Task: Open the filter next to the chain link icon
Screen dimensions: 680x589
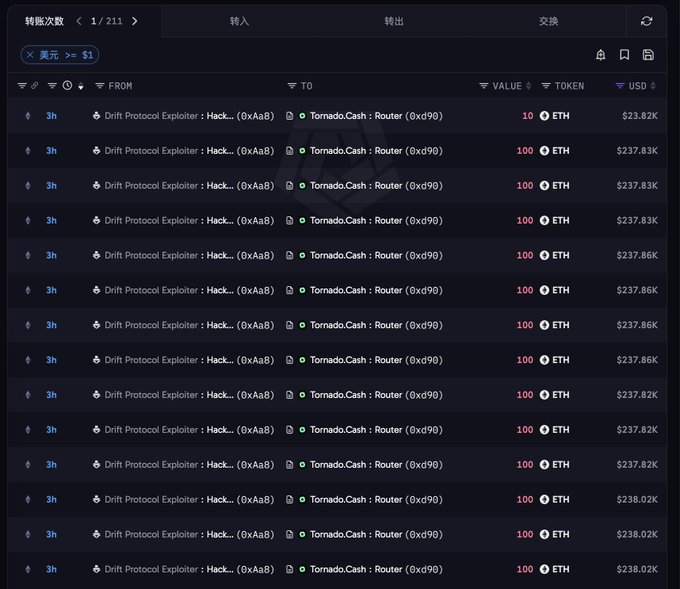Action: point(22,85)
